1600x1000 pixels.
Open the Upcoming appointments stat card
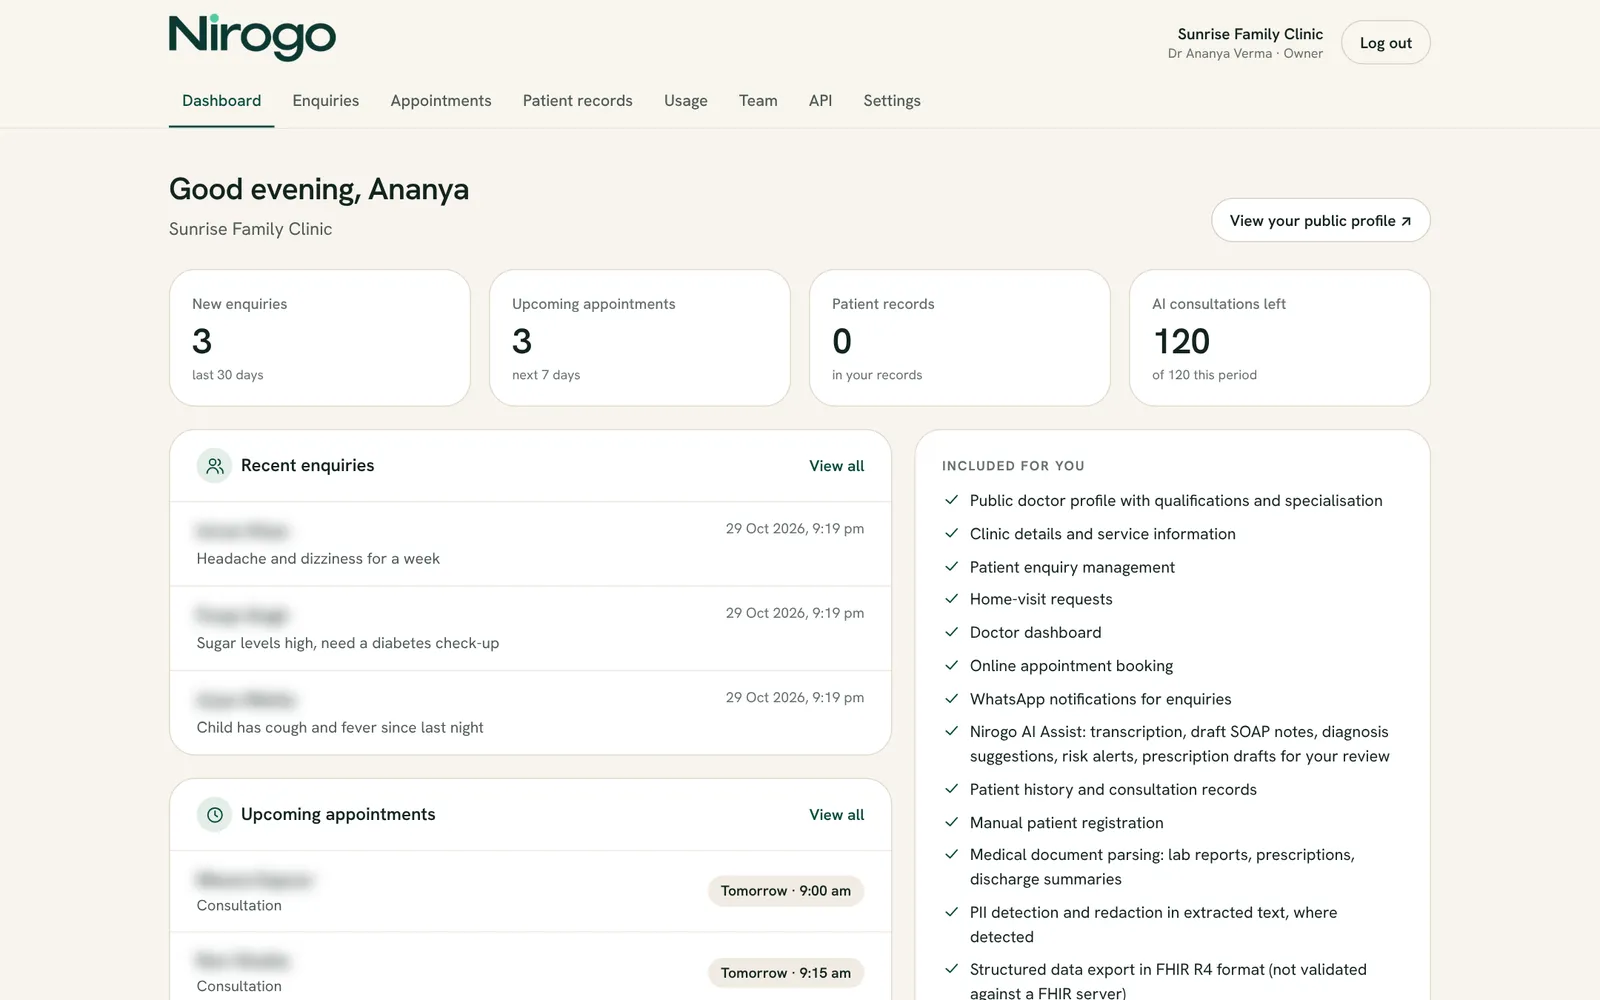click(x=640, y=338)
